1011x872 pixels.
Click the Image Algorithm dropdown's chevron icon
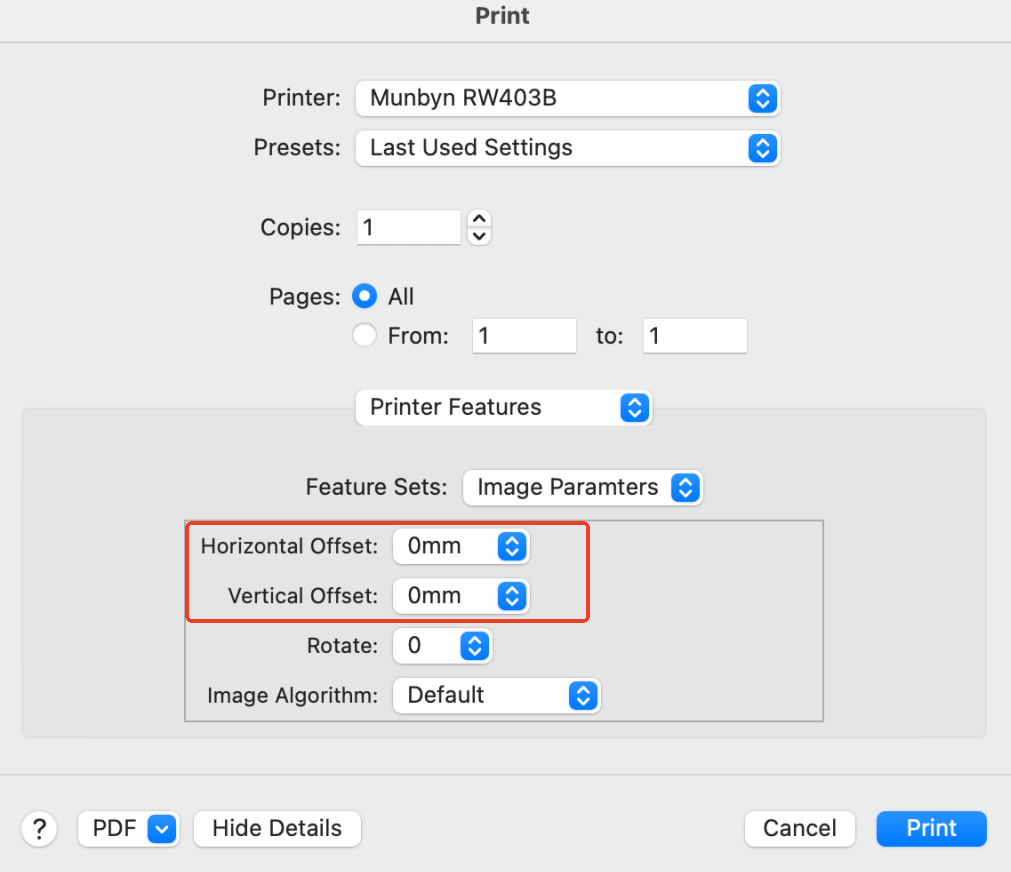point(582,695)
